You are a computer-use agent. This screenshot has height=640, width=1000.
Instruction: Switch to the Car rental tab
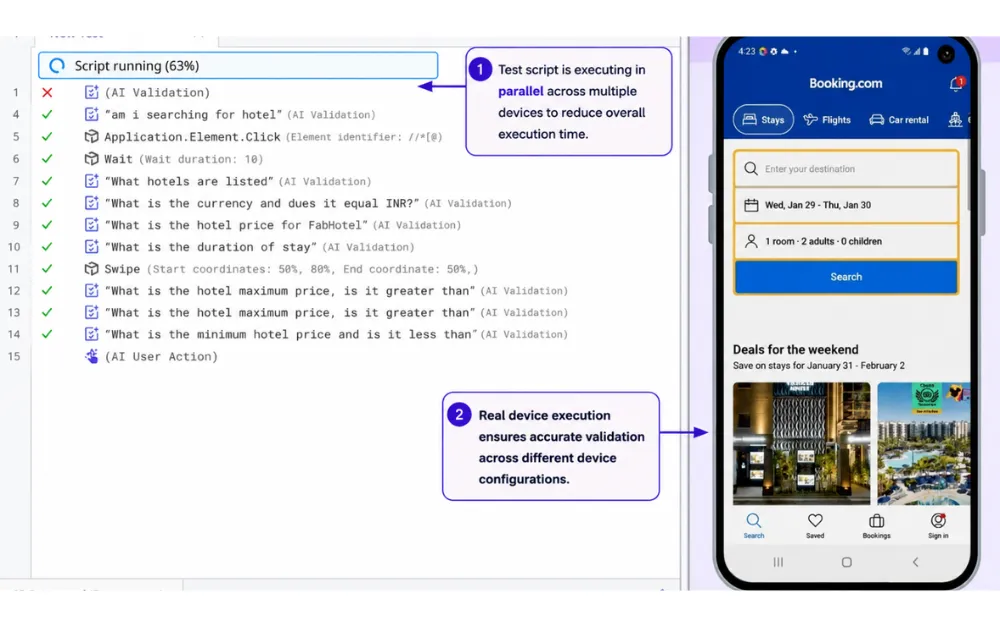coord(899,120)
